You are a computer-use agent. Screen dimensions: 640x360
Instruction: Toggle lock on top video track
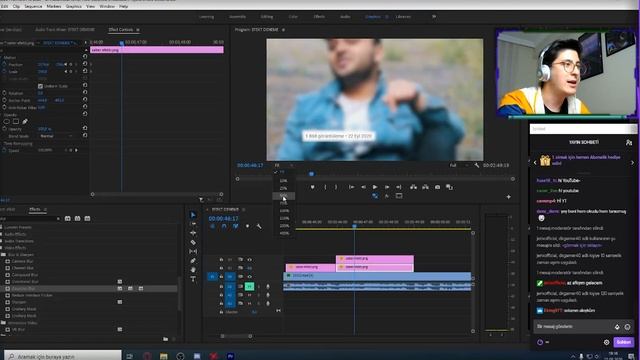tap(221, 260)
